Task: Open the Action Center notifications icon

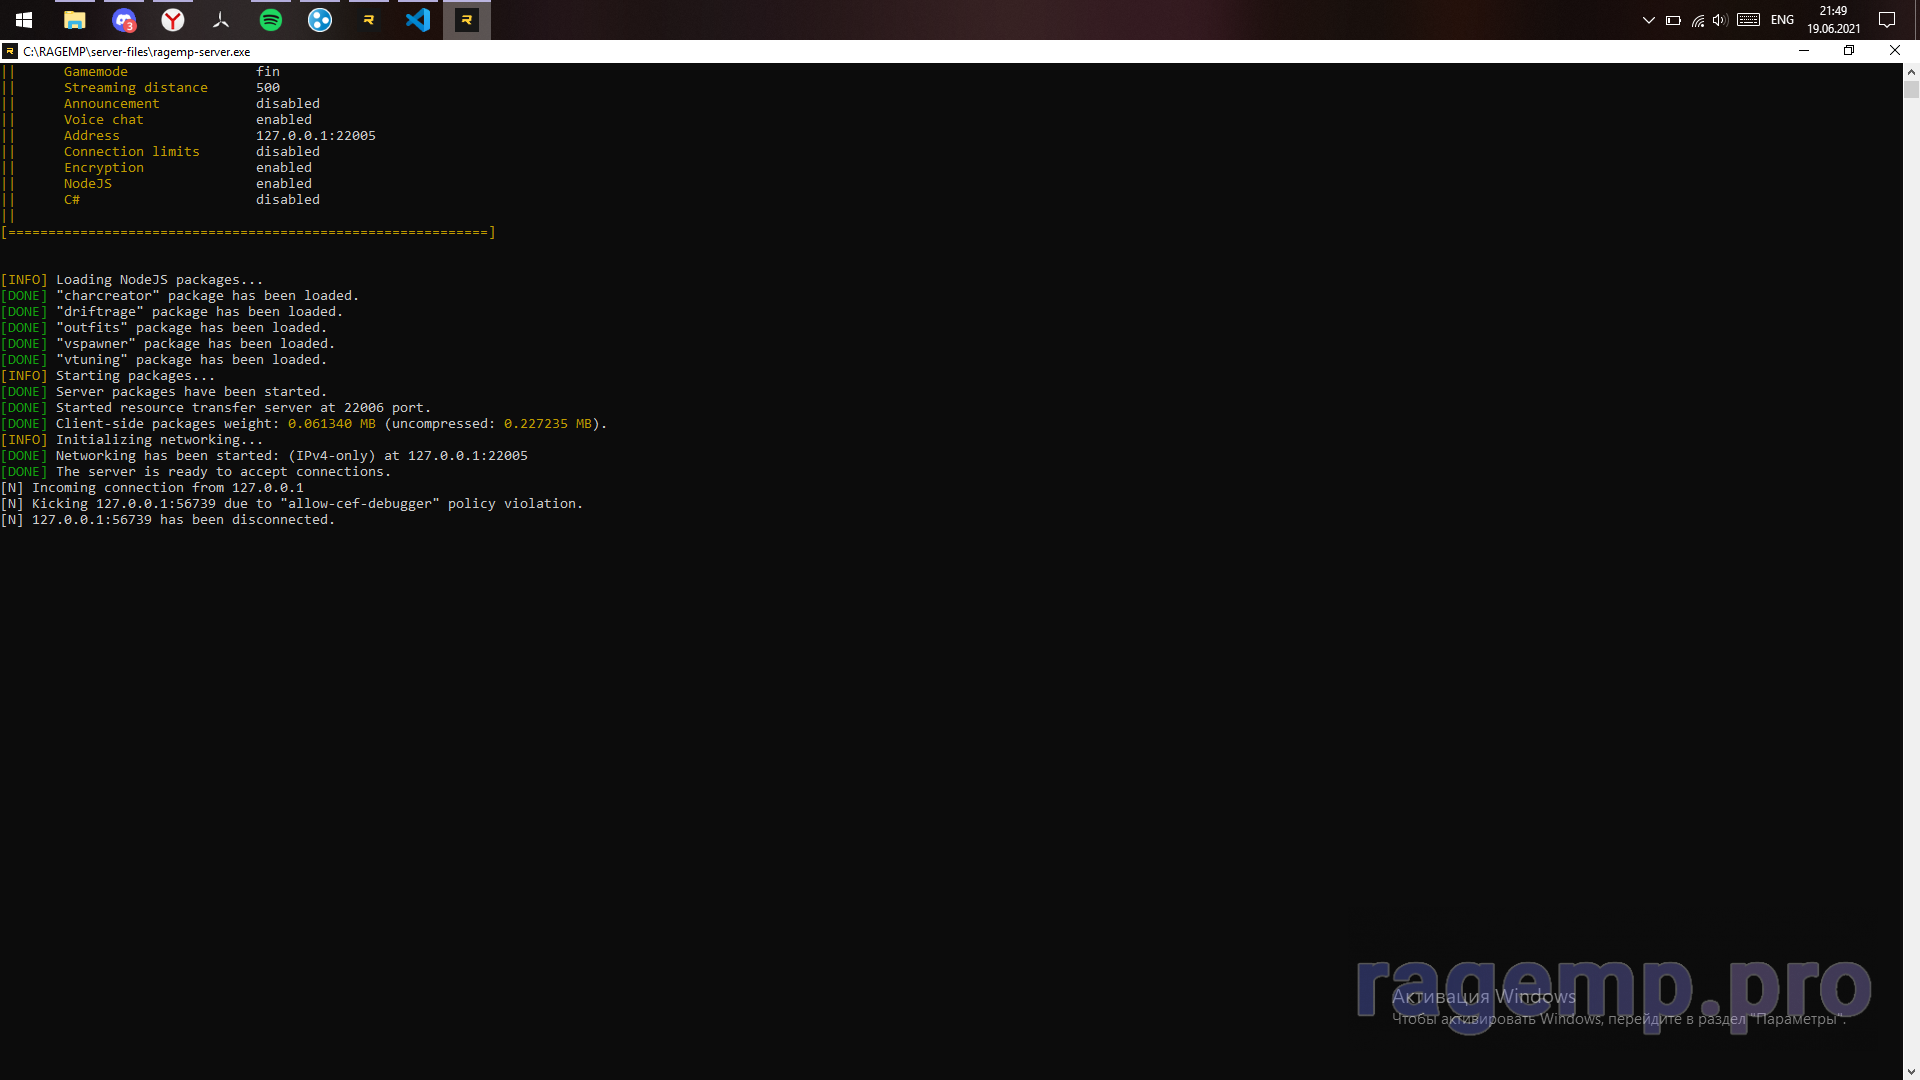Action: (1887, 20)
